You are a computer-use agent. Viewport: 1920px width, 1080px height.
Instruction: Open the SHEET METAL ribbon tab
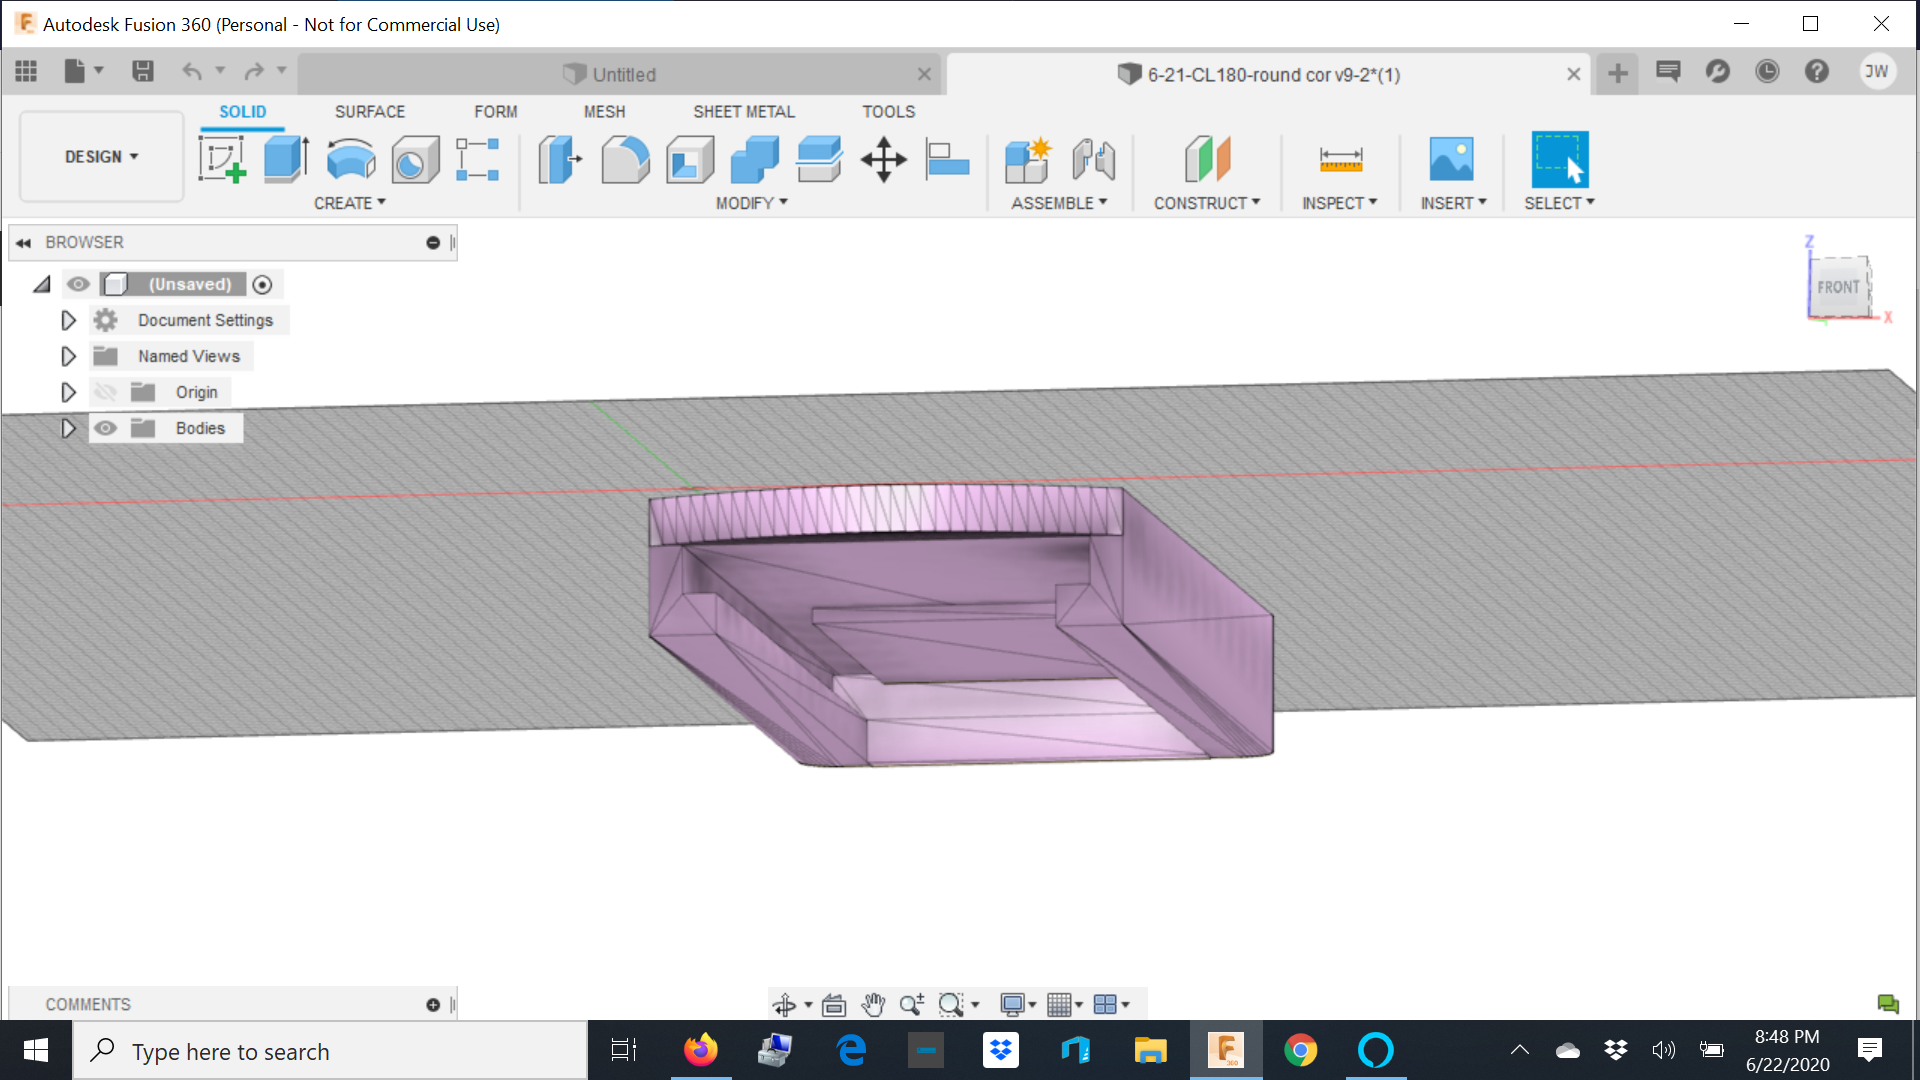click(744, 111)
